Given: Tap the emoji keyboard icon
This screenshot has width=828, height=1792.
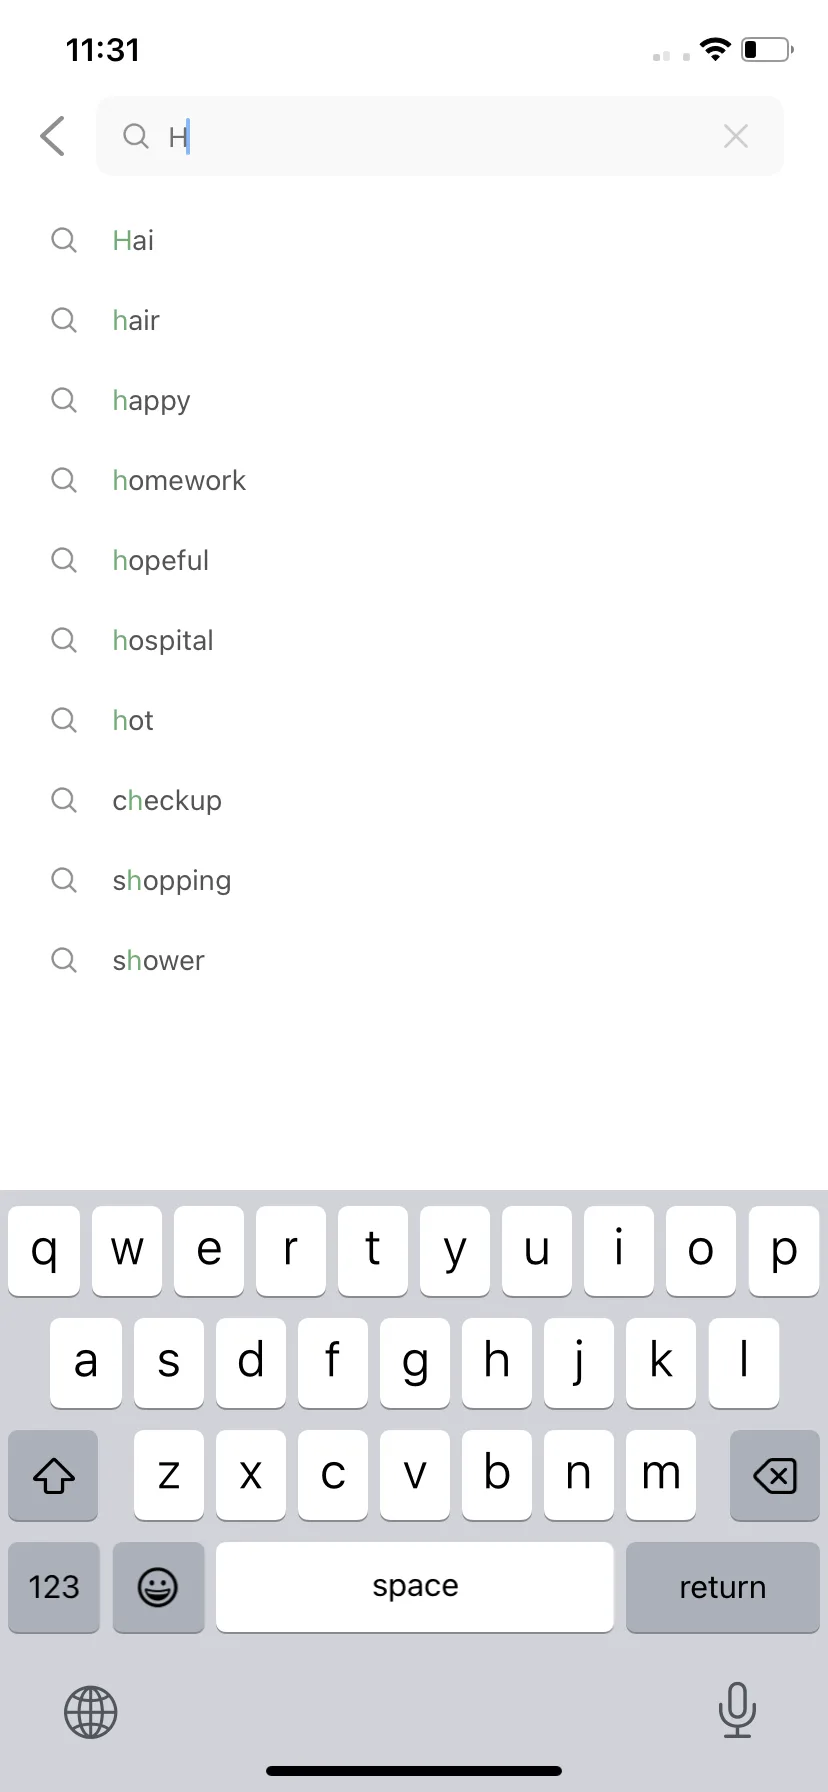Looking at the screenshot, I should (x=158, y=1587).
